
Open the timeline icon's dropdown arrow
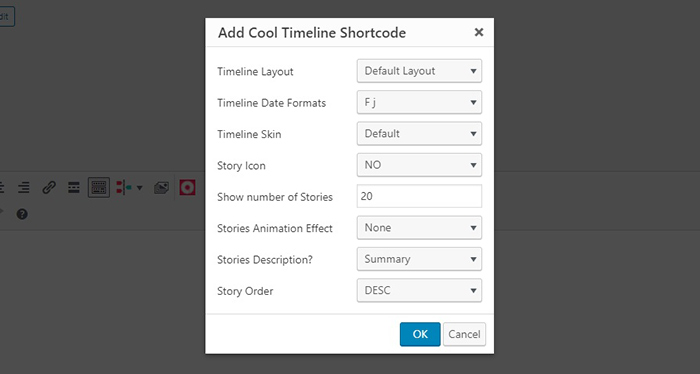tap(139, 188)
